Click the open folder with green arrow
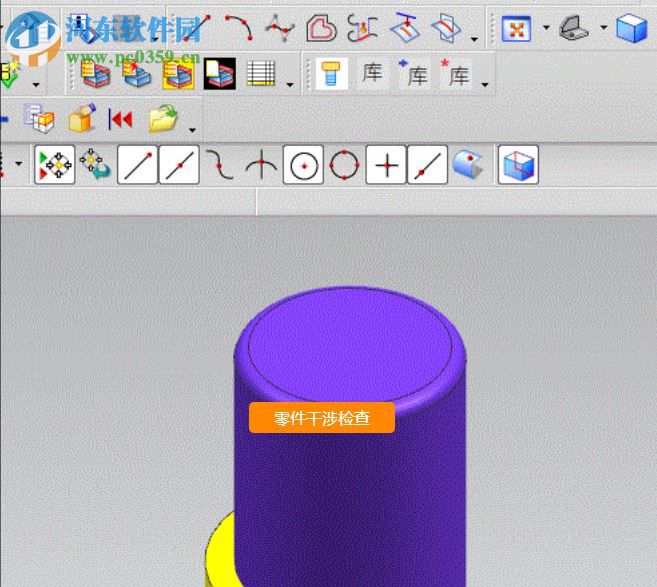657x587 pixels. pyautogui.click(x=163, y=119)
